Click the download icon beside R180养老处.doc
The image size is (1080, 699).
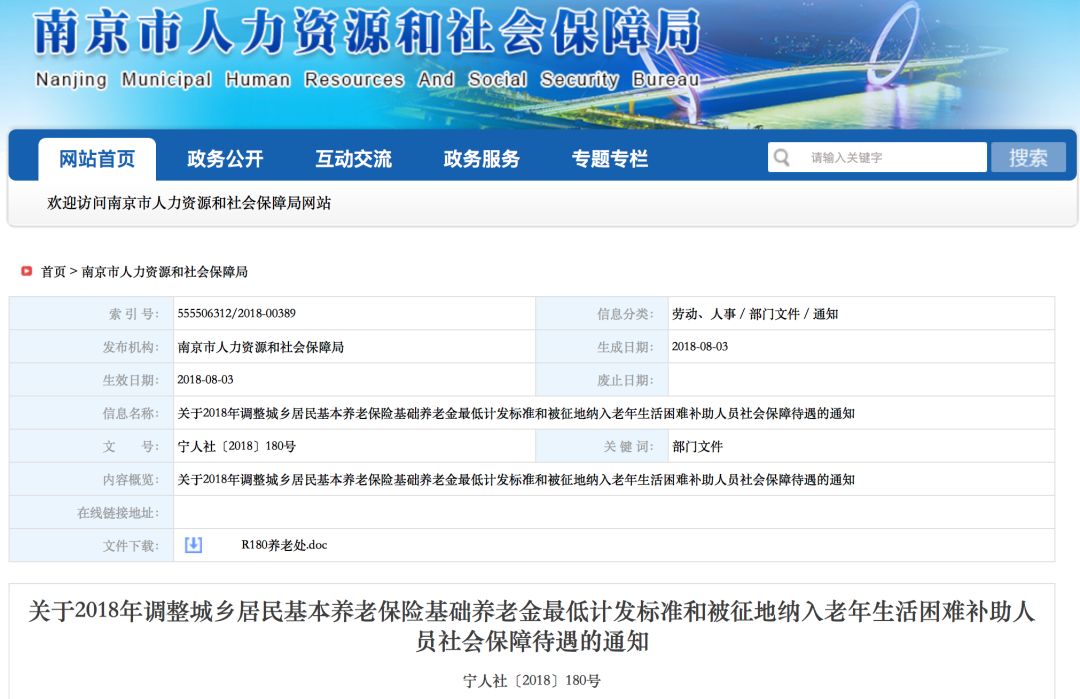[194, 545]
